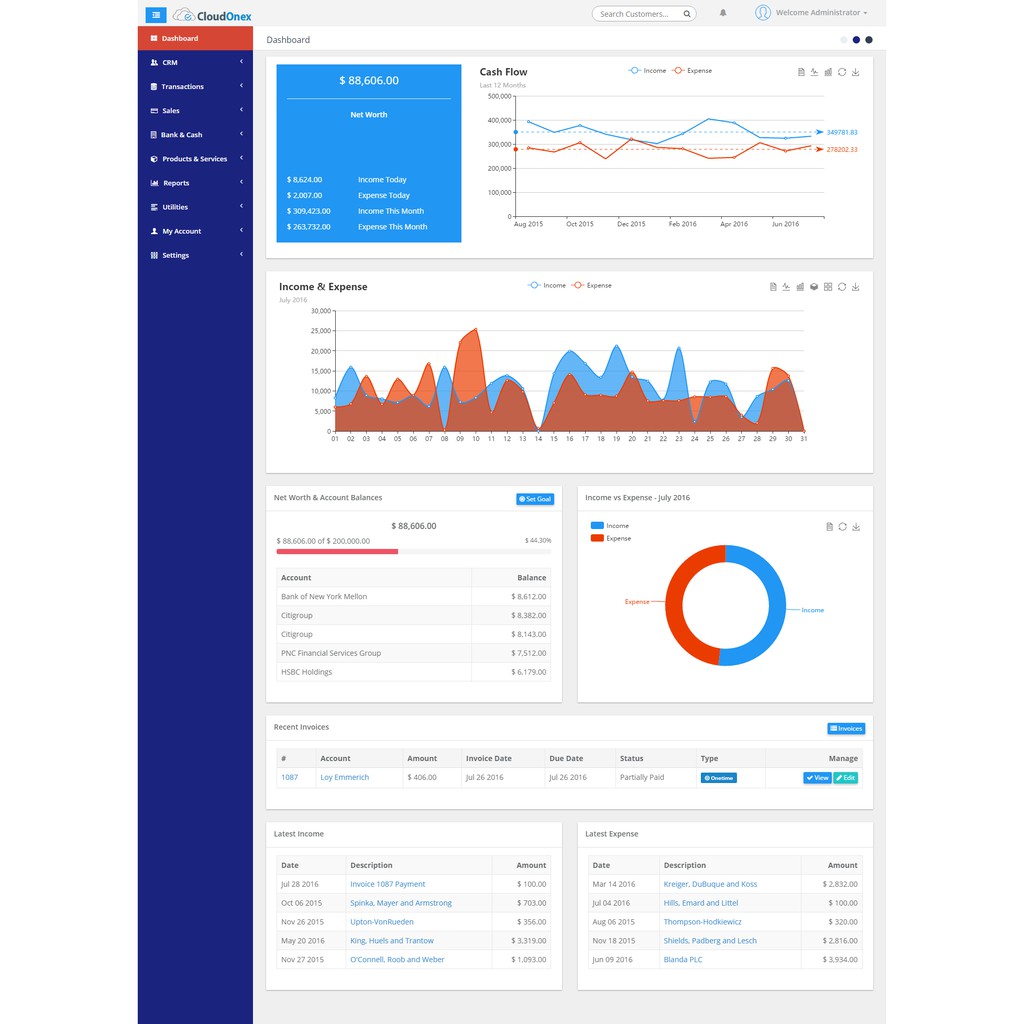
Task: Open notifications via the bell icon
Action: coord(723,12)
